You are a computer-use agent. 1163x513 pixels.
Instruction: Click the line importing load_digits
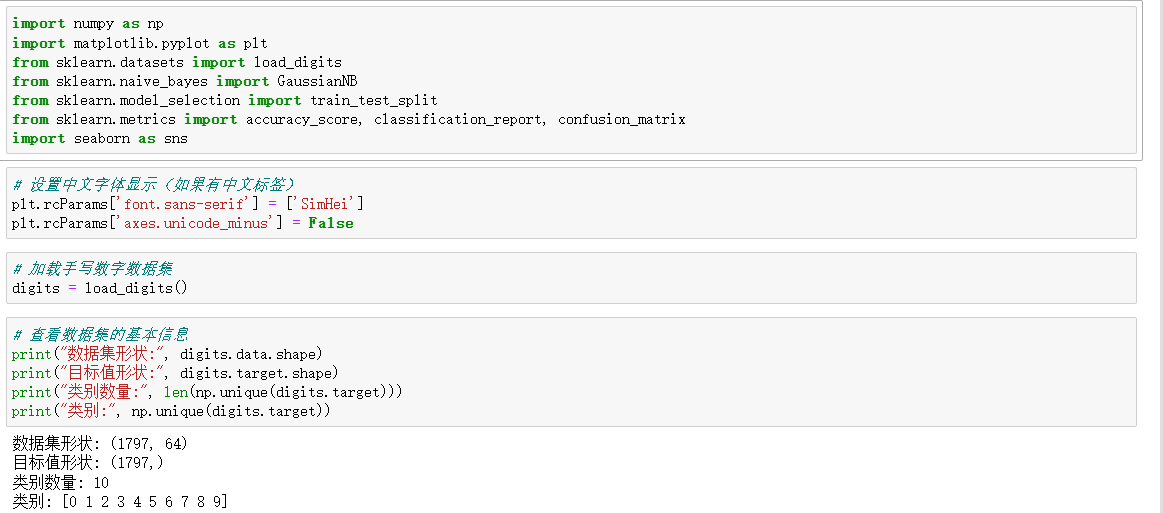point(177,62)
